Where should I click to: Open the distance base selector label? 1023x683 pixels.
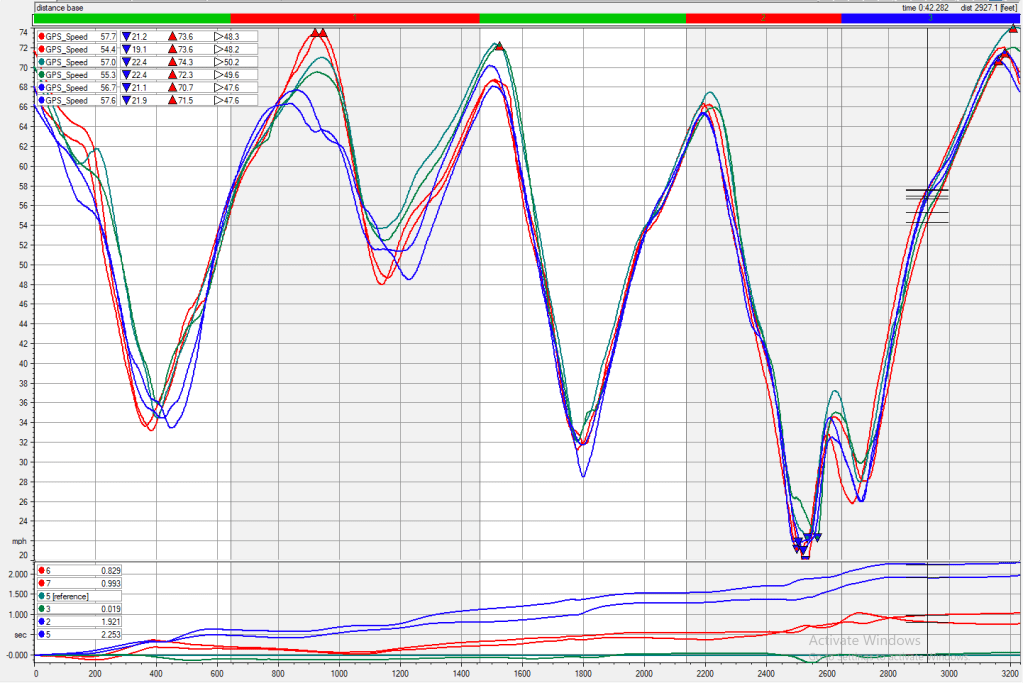tap(59, 7)
